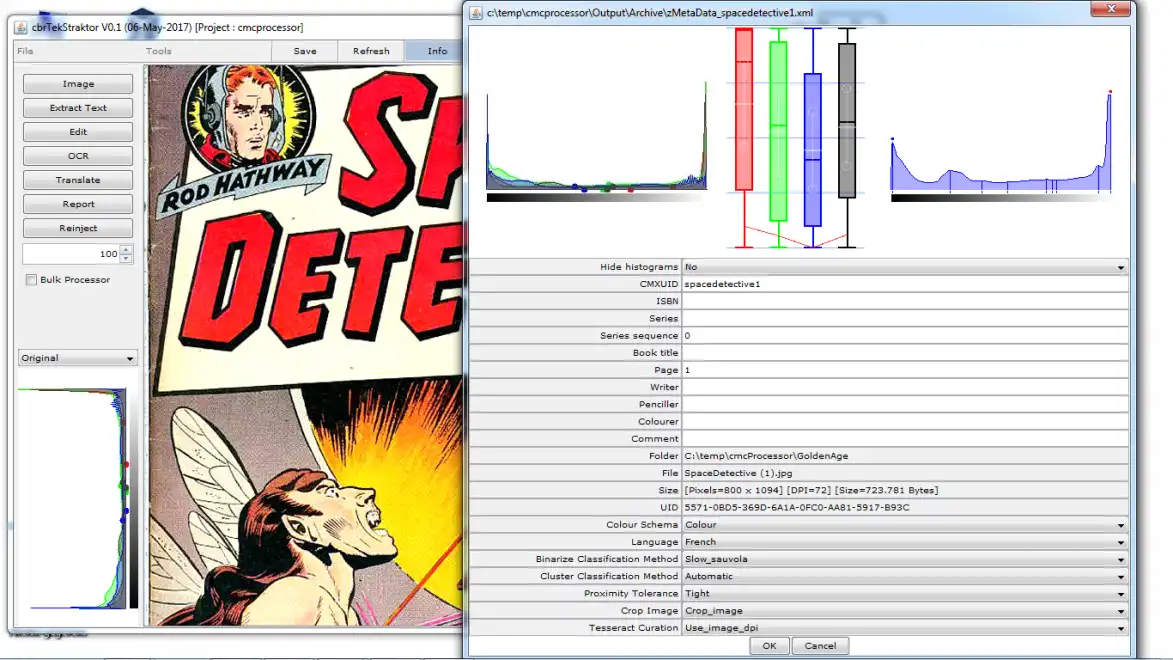
Task: Click the red channel box plot
Action: (744, 138)
